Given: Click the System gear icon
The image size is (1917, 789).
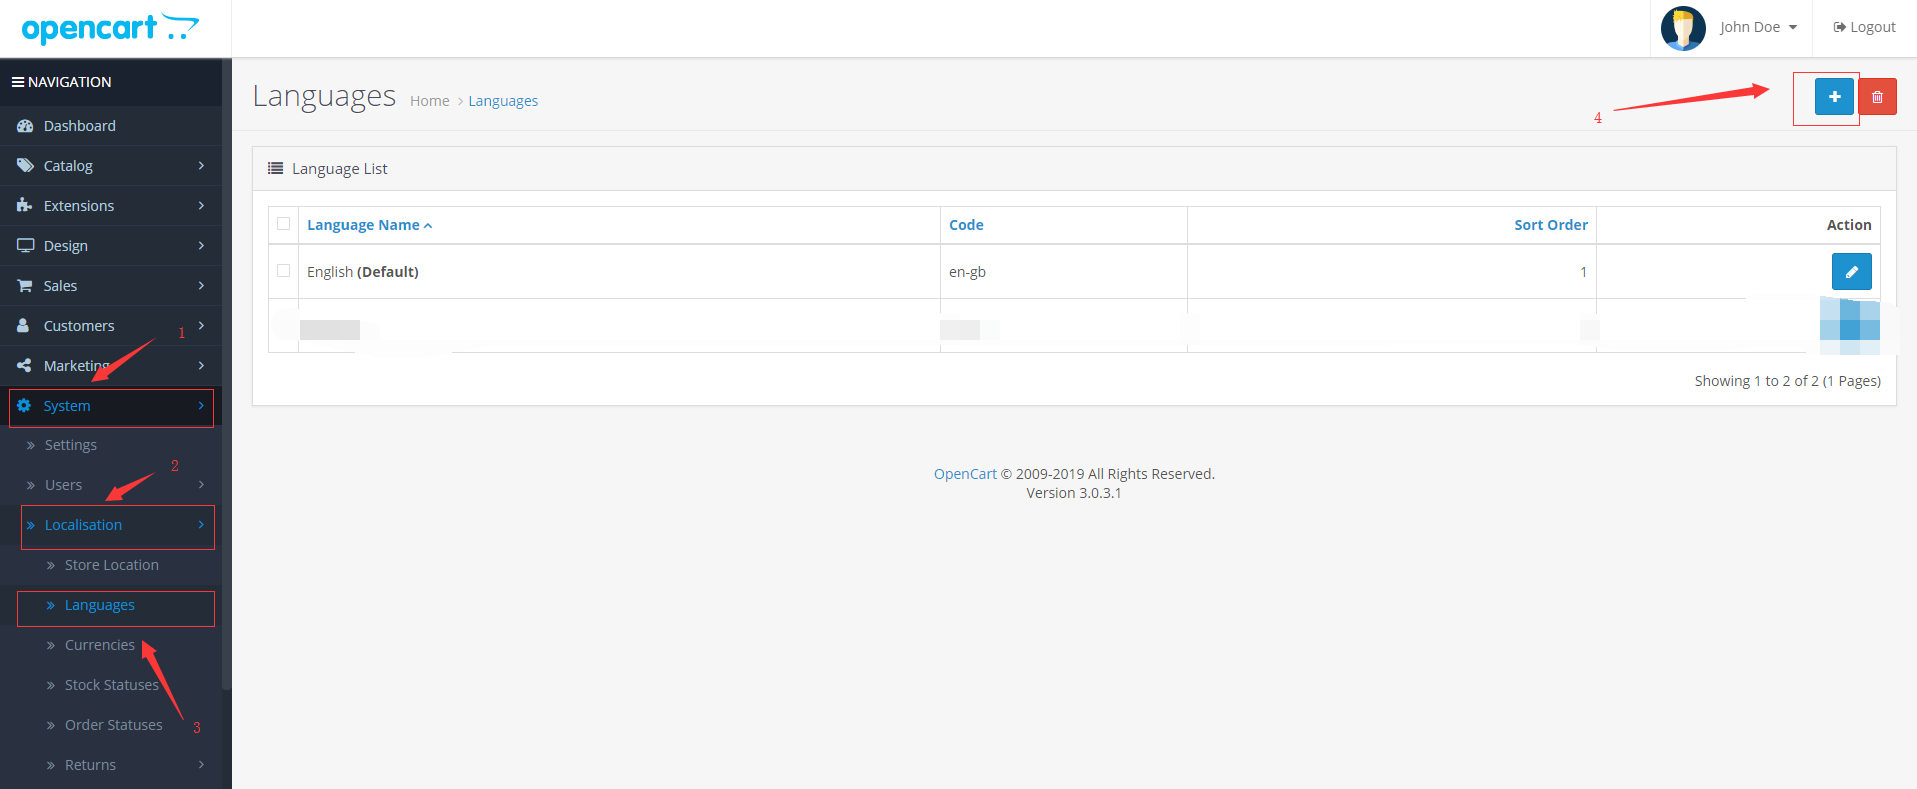Looking at the screenshot, I should (x=24, y=406).
